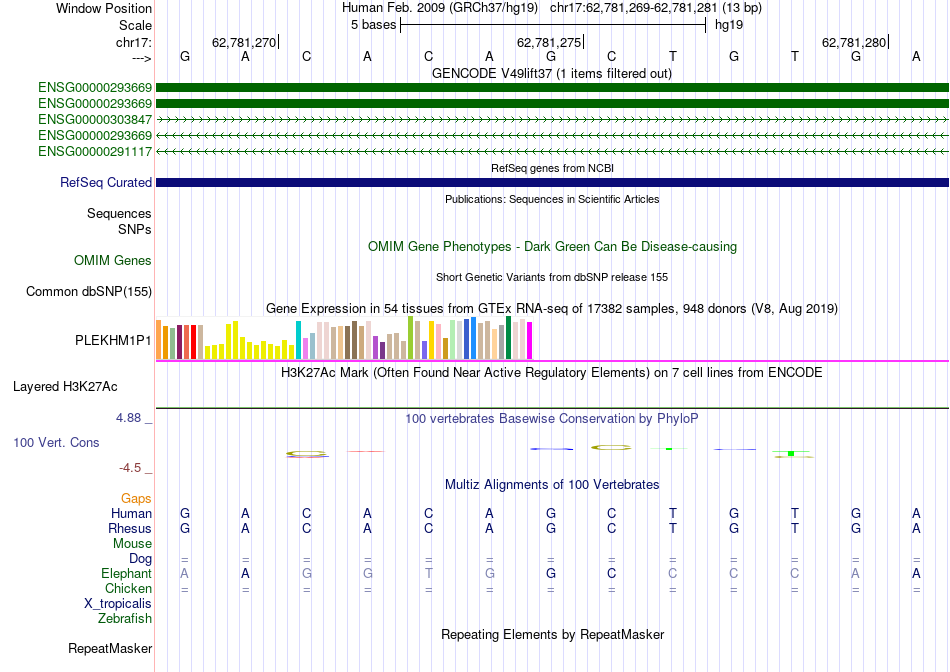
Task: Open the Common dbSNP(155) track label
Action: (x=89, y=291)
